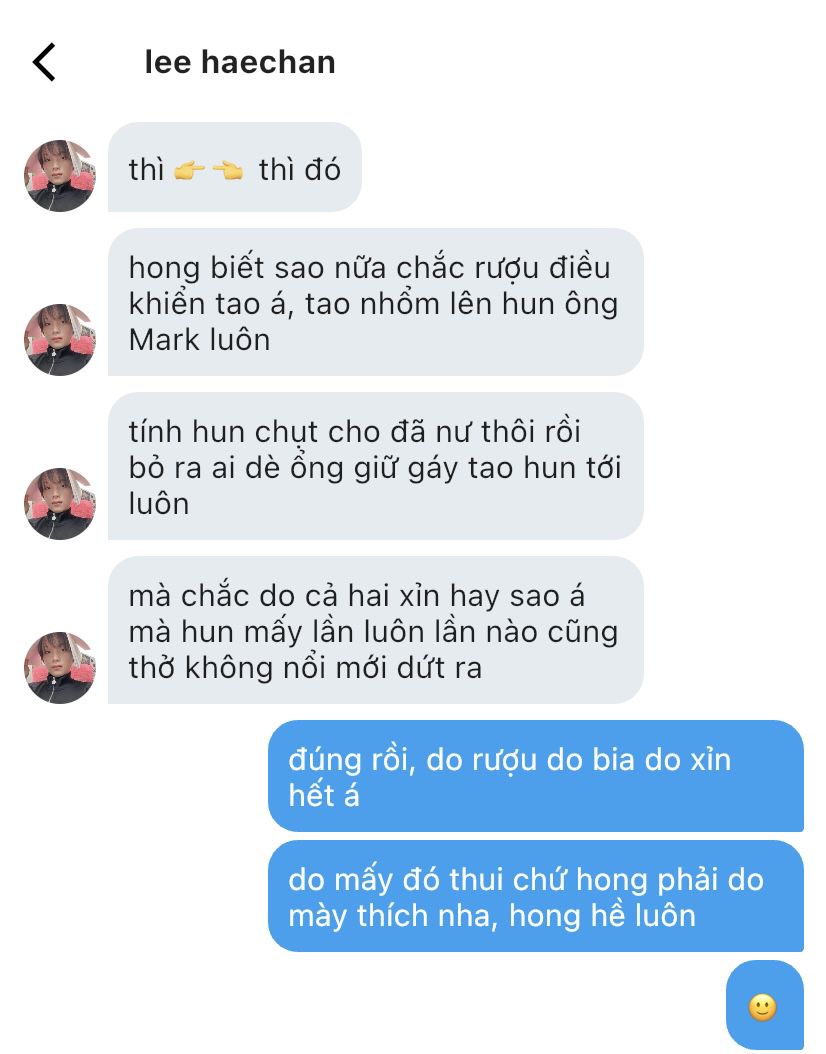The image size is (826, 1054).
Task: Select the 'thì thì đó' message bubble
Action: click(235, 167)
